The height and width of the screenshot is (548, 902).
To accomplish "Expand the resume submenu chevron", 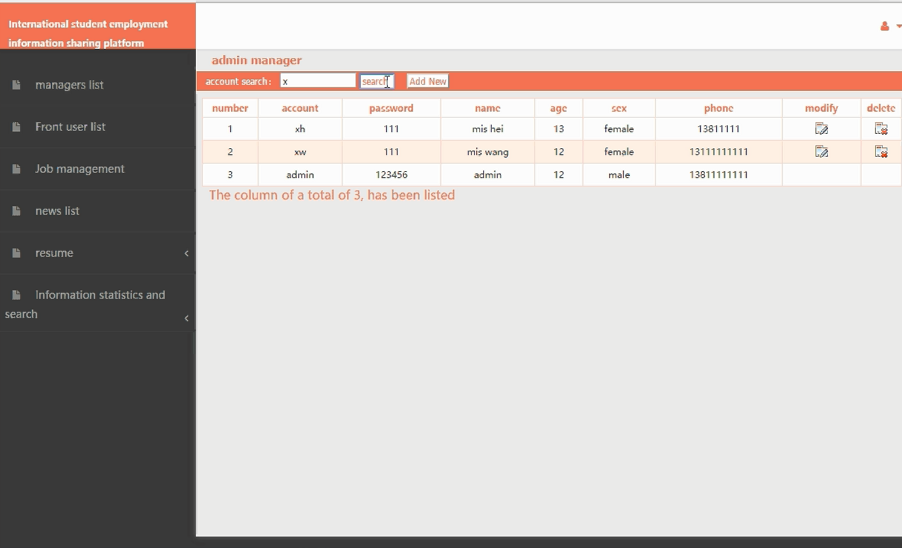I will 186,253.
